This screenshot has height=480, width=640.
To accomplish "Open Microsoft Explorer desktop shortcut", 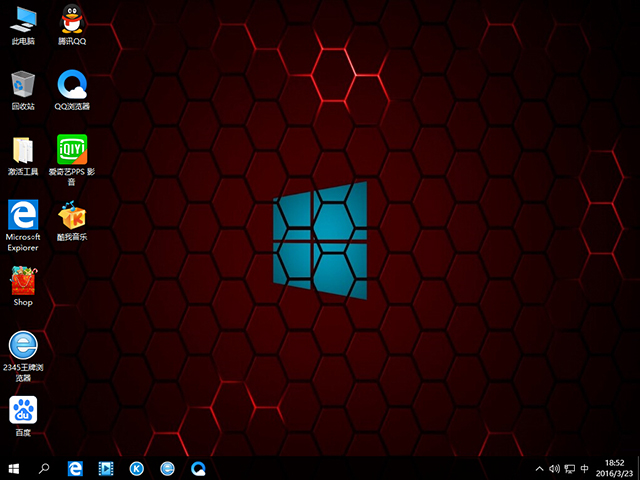I will (x=22, y=215).
